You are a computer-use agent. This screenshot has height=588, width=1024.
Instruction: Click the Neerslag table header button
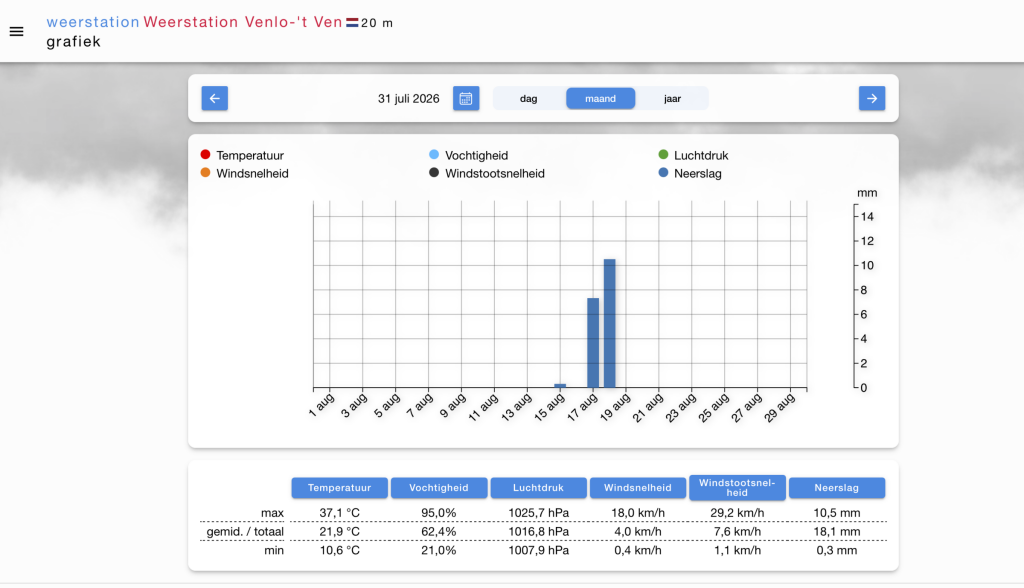tap(837, 488)
